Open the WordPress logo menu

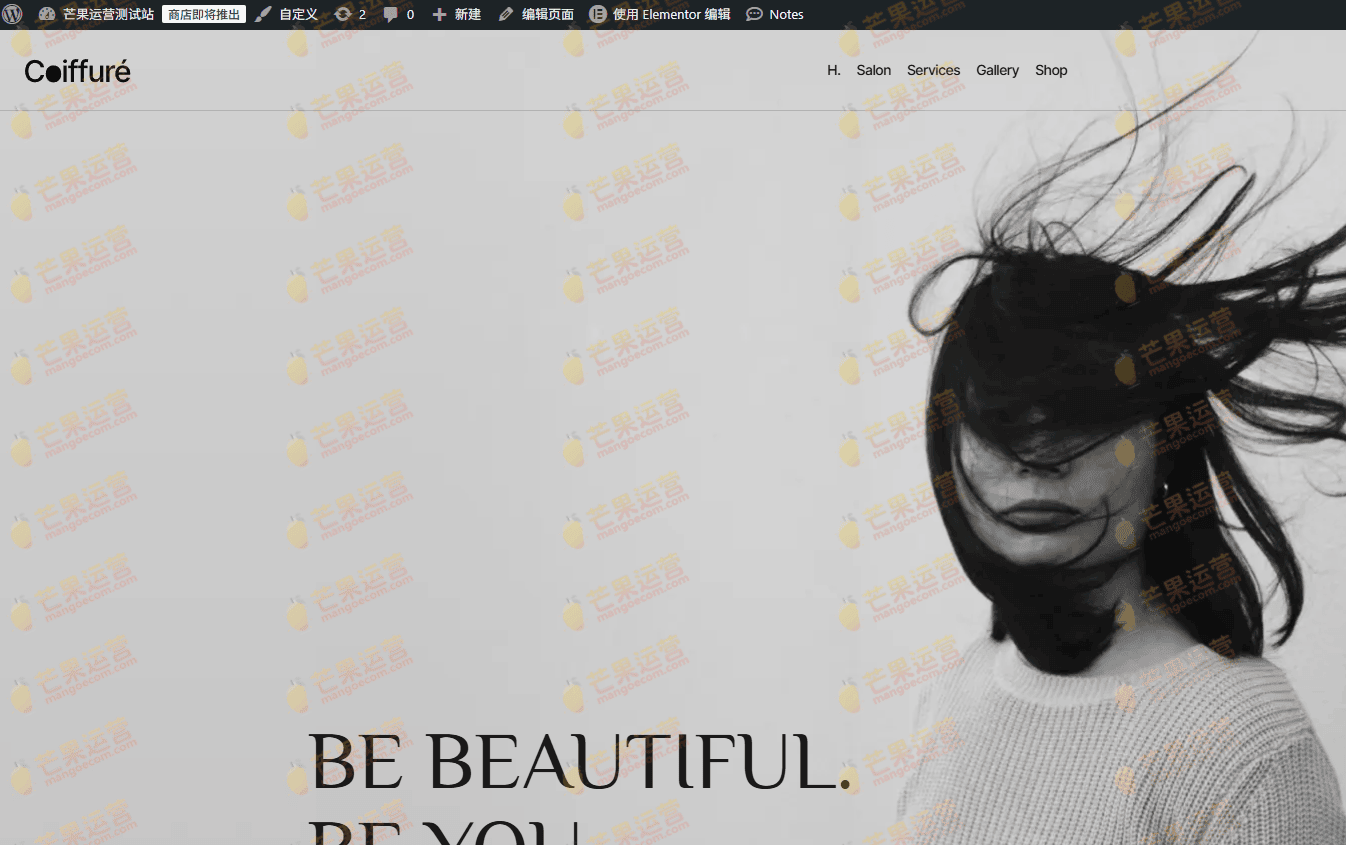[x=12, y=15]
